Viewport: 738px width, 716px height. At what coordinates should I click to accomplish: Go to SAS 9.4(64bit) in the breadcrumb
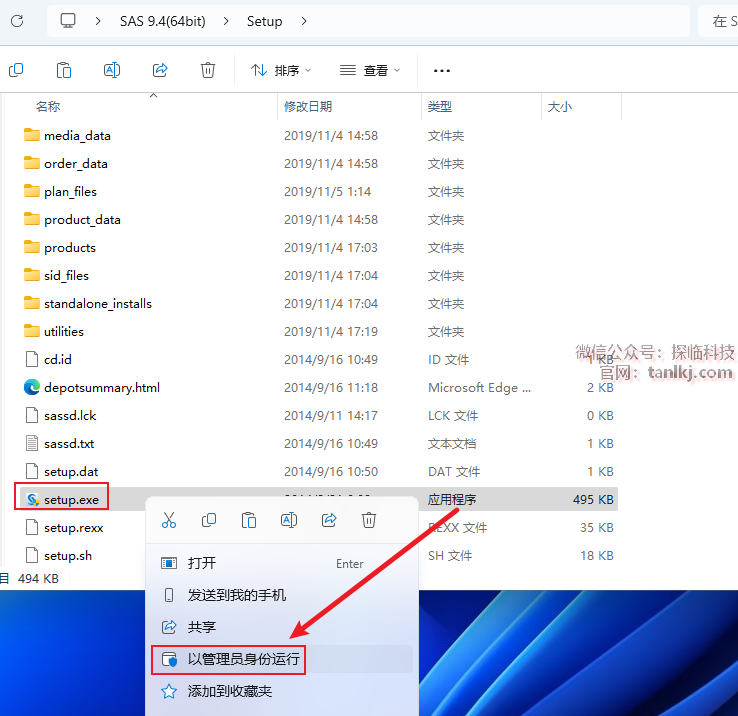(x=163, y=21)
